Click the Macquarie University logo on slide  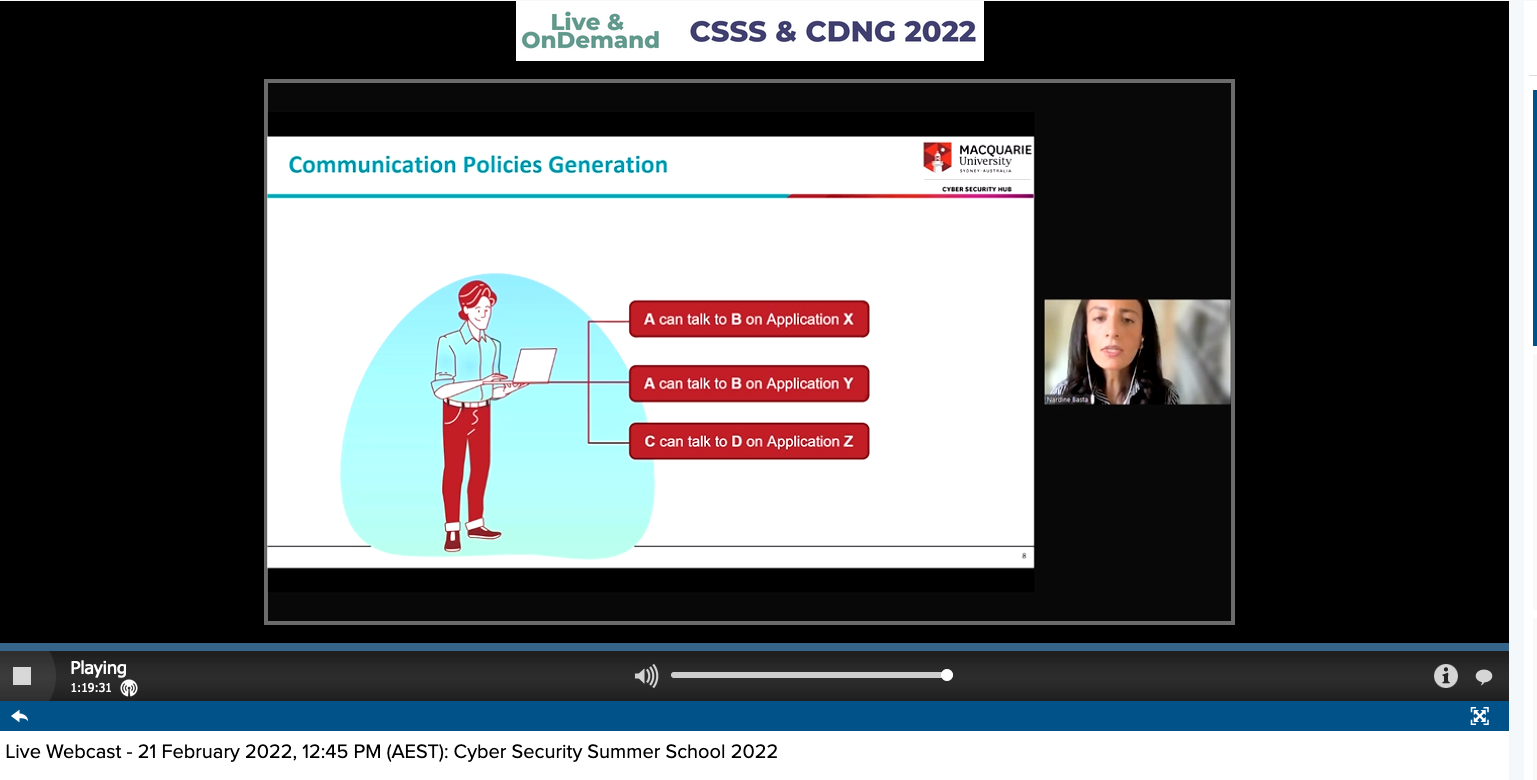tap(977, 159)
